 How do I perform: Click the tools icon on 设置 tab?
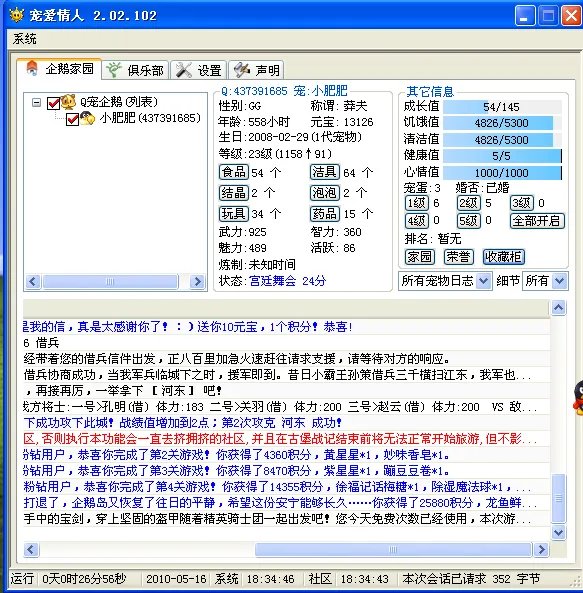click(x=183, y=70)
